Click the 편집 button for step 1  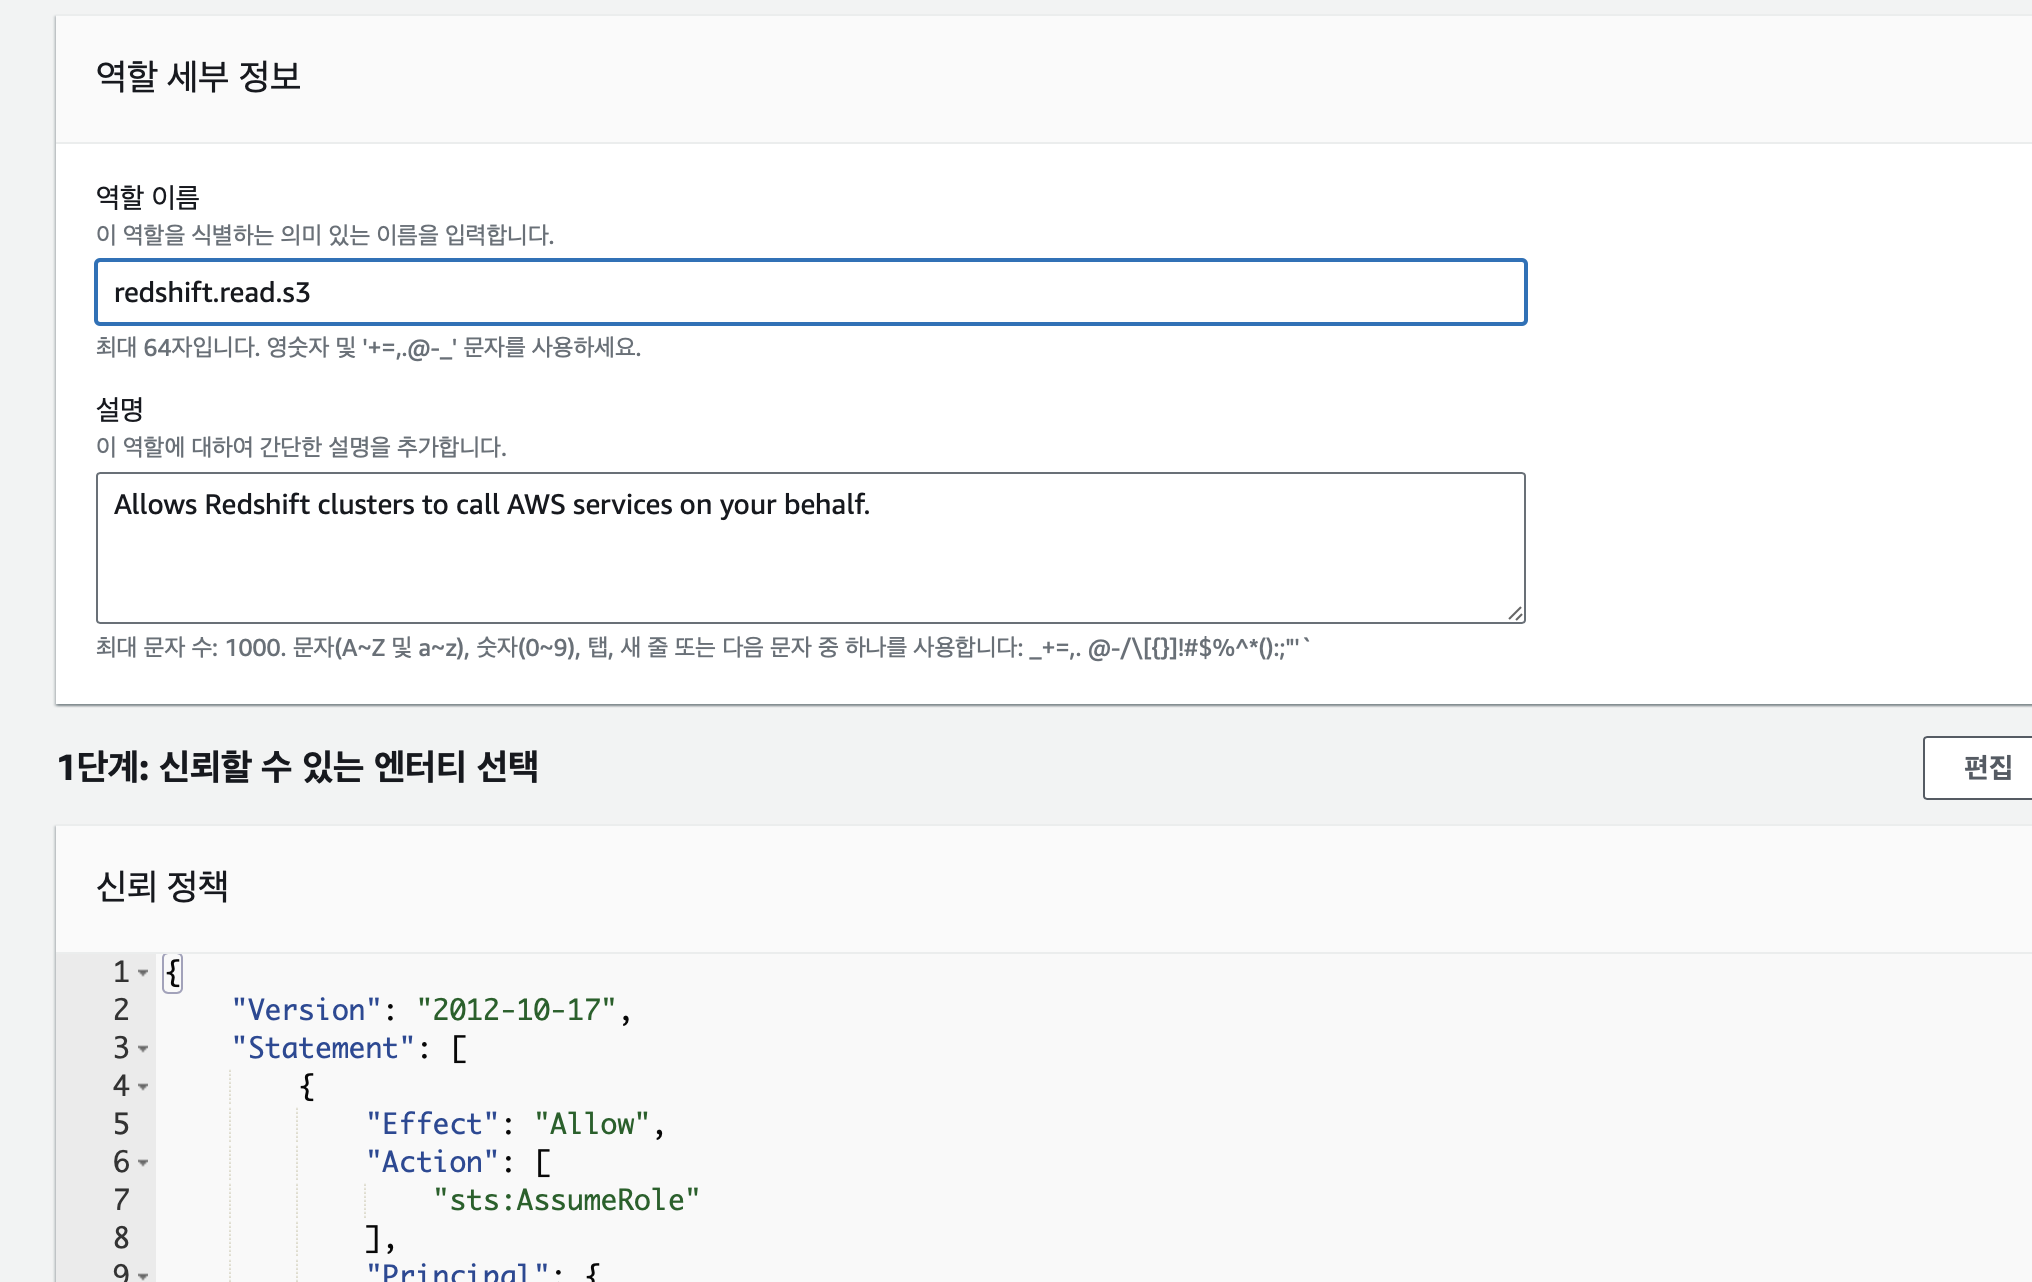(x=1986, y=767)
